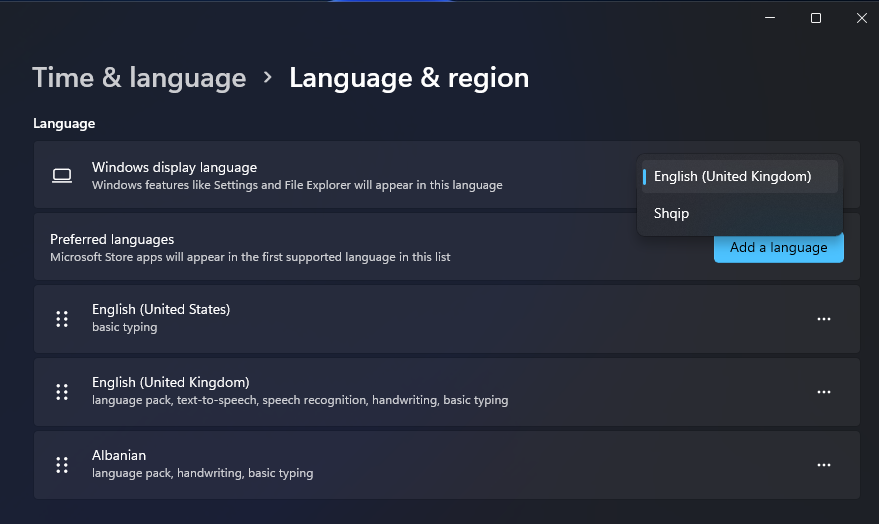The height and width of the screenshot is (524, 879).
Task: Open more options for English (United Kingdom) row
Action: point(824,392)
